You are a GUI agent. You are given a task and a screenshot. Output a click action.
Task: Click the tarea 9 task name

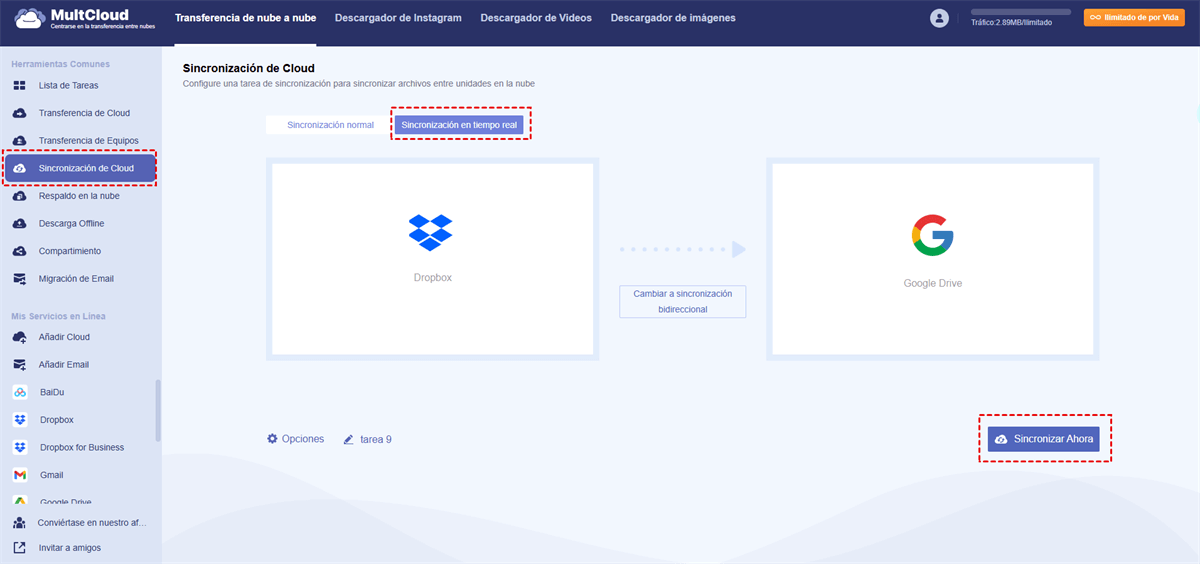376,439
